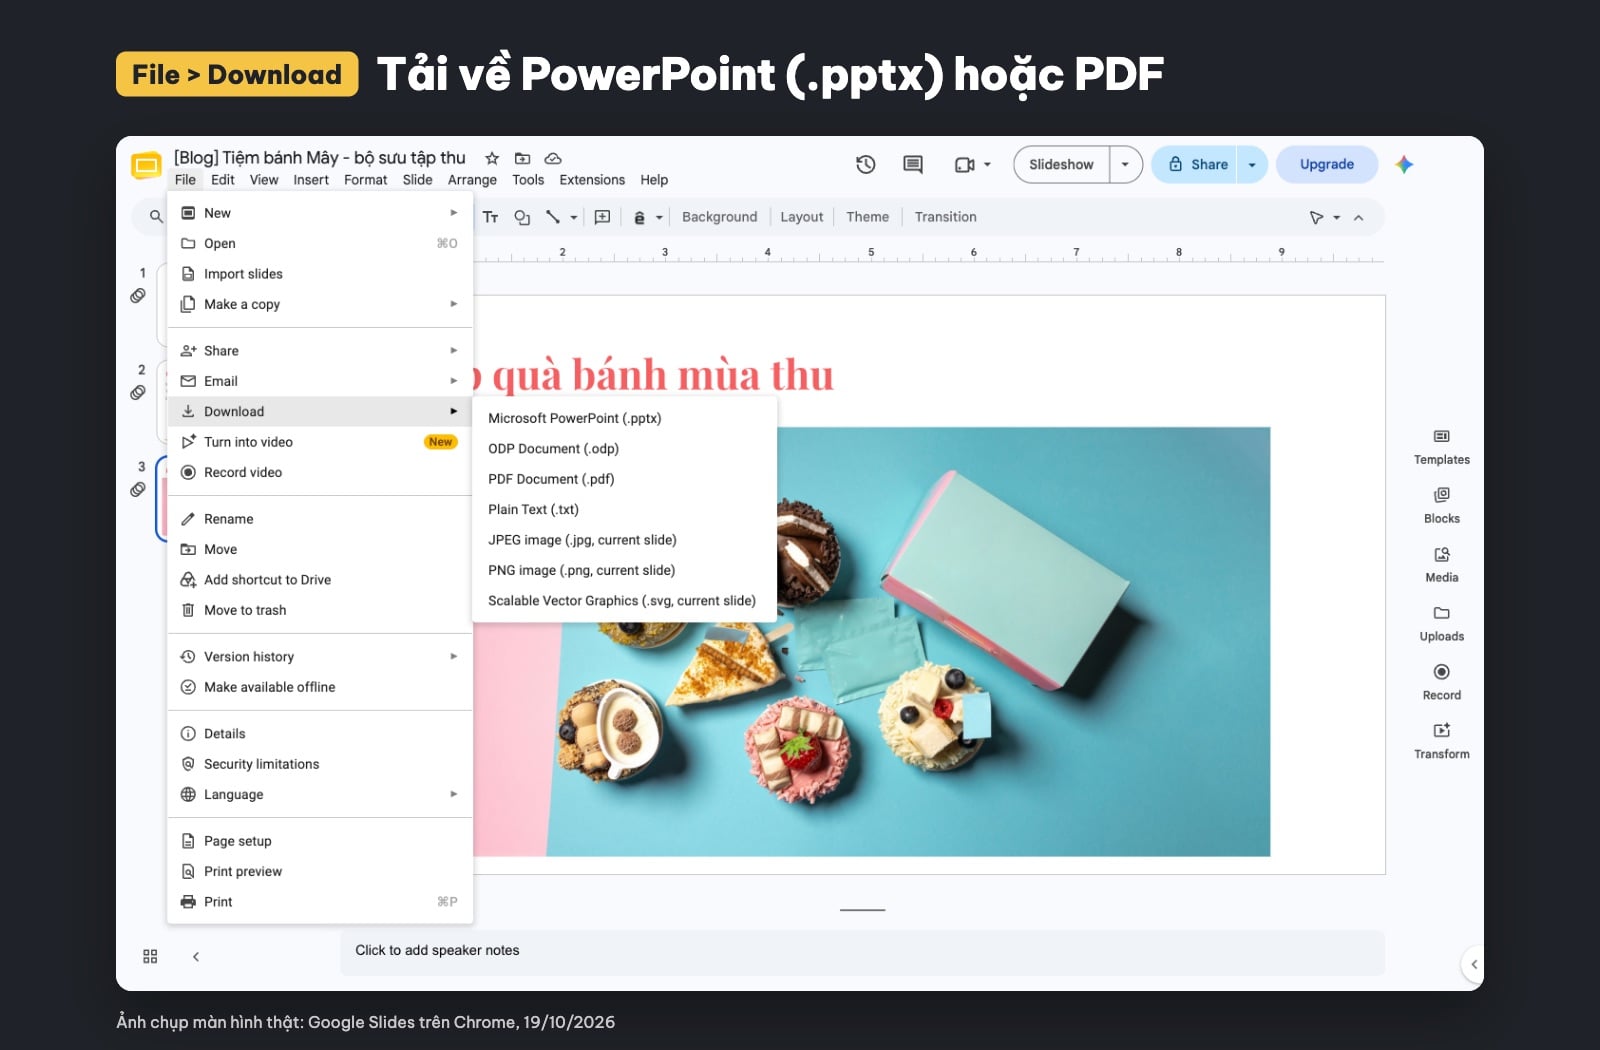1600x1050 pixels.
Task: Open Uploads in the side panel
Action: click(1442, 624)
